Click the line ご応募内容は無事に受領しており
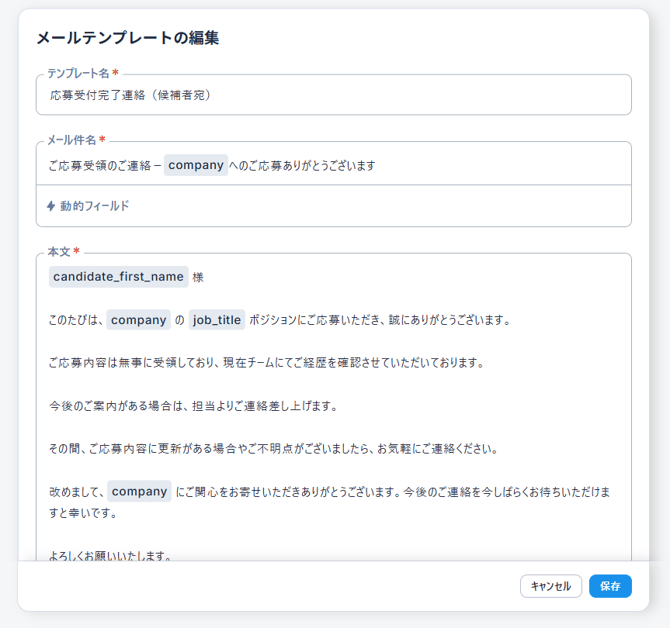 [x=267, y=363]
